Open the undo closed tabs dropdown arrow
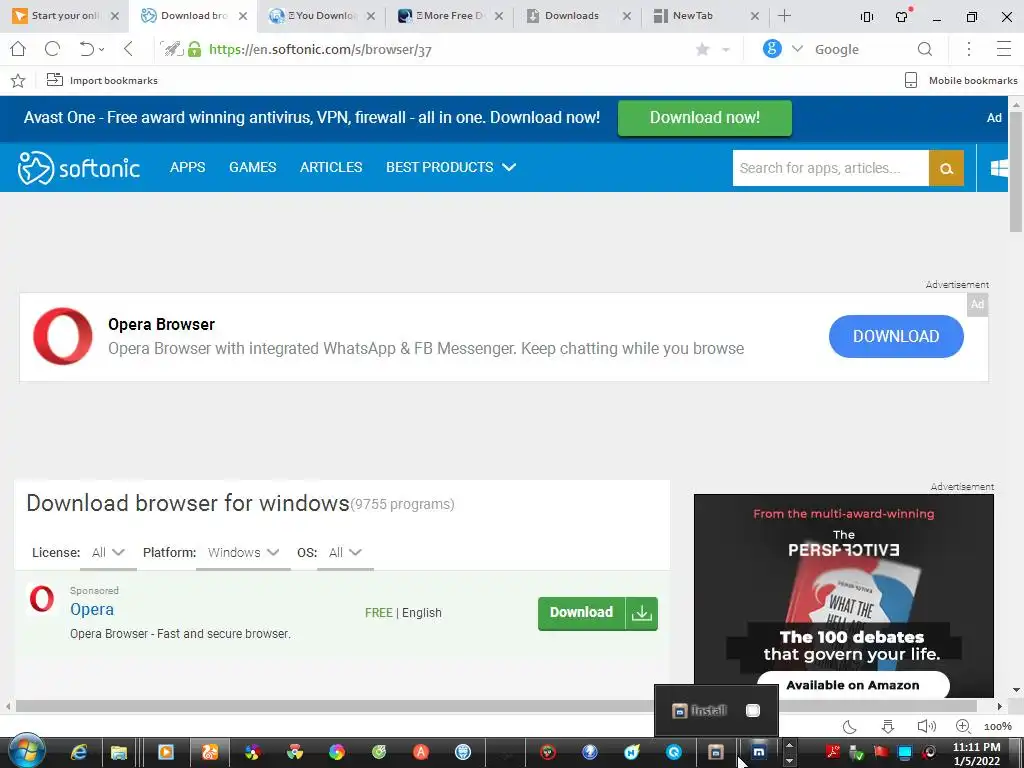 point(102,50)
